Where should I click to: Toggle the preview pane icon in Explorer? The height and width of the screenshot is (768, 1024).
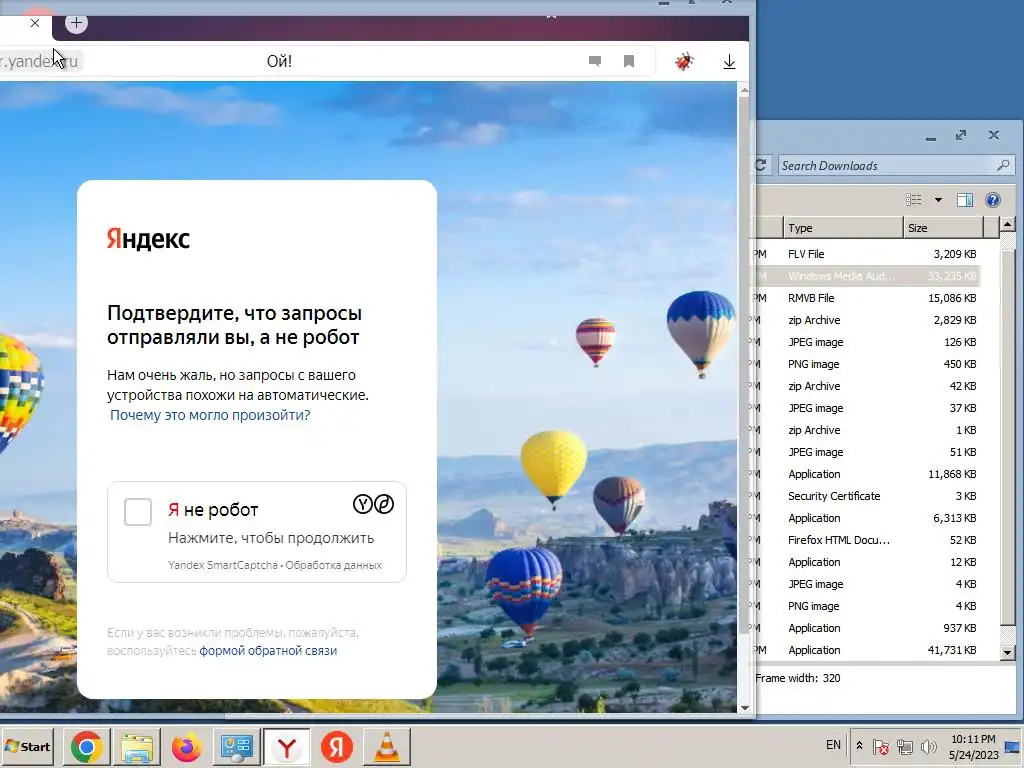click(x=965, y=200)
